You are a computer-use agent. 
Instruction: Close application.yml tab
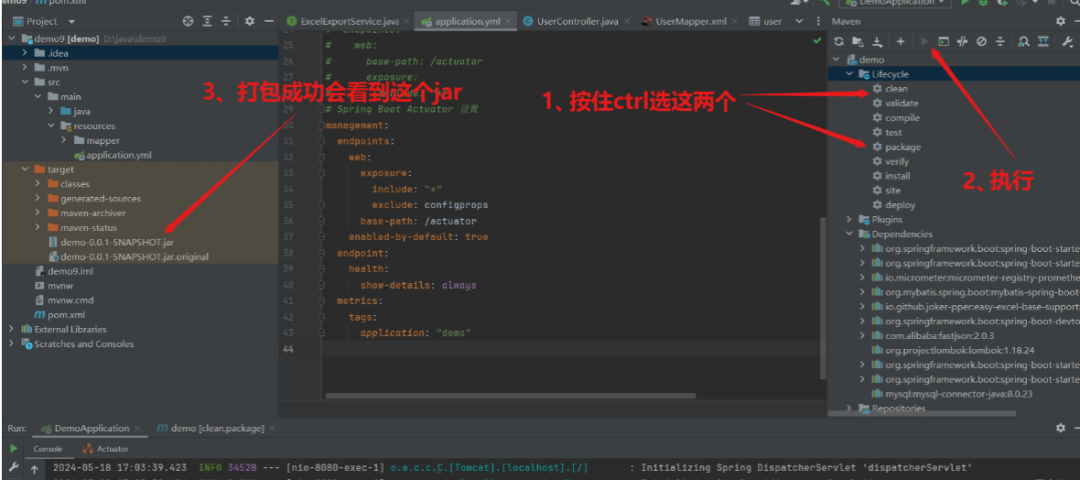click(x=508, y=21)
